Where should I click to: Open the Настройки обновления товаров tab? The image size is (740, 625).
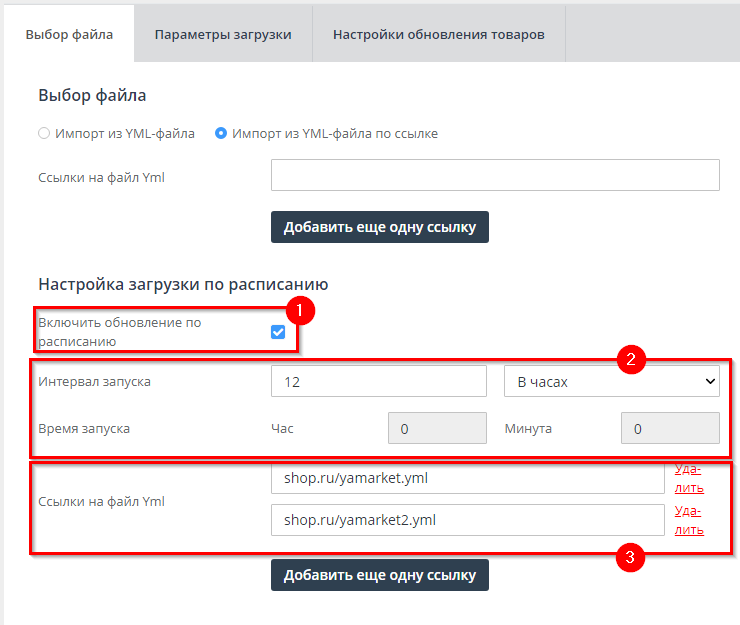[439, 34]
